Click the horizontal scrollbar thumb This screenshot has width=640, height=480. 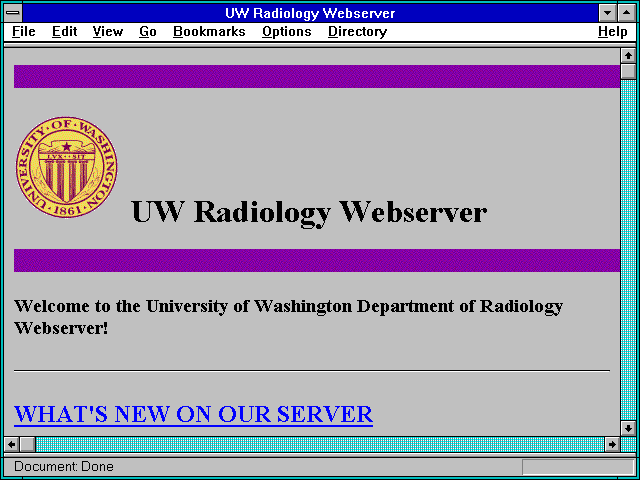pos(27,444)
